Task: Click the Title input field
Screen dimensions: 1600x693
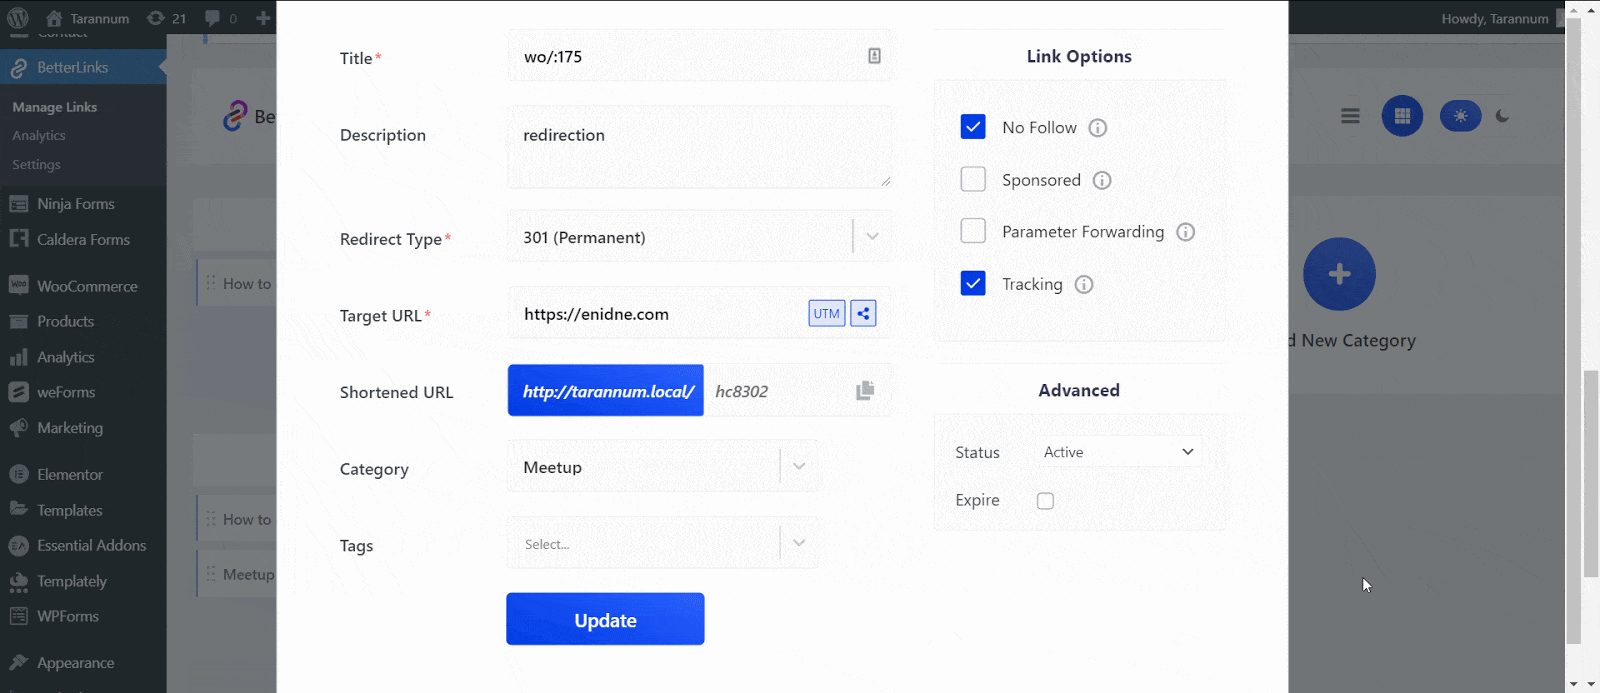Action: (690, 57)
